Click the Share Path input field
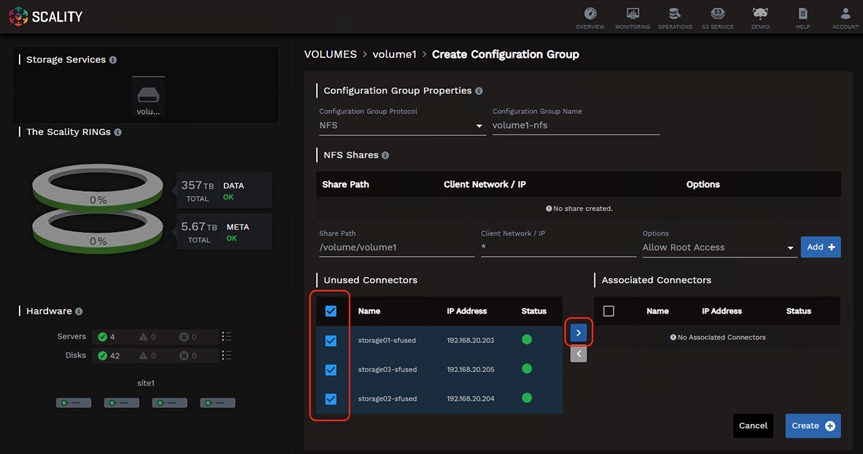 [x=396, y=248]
